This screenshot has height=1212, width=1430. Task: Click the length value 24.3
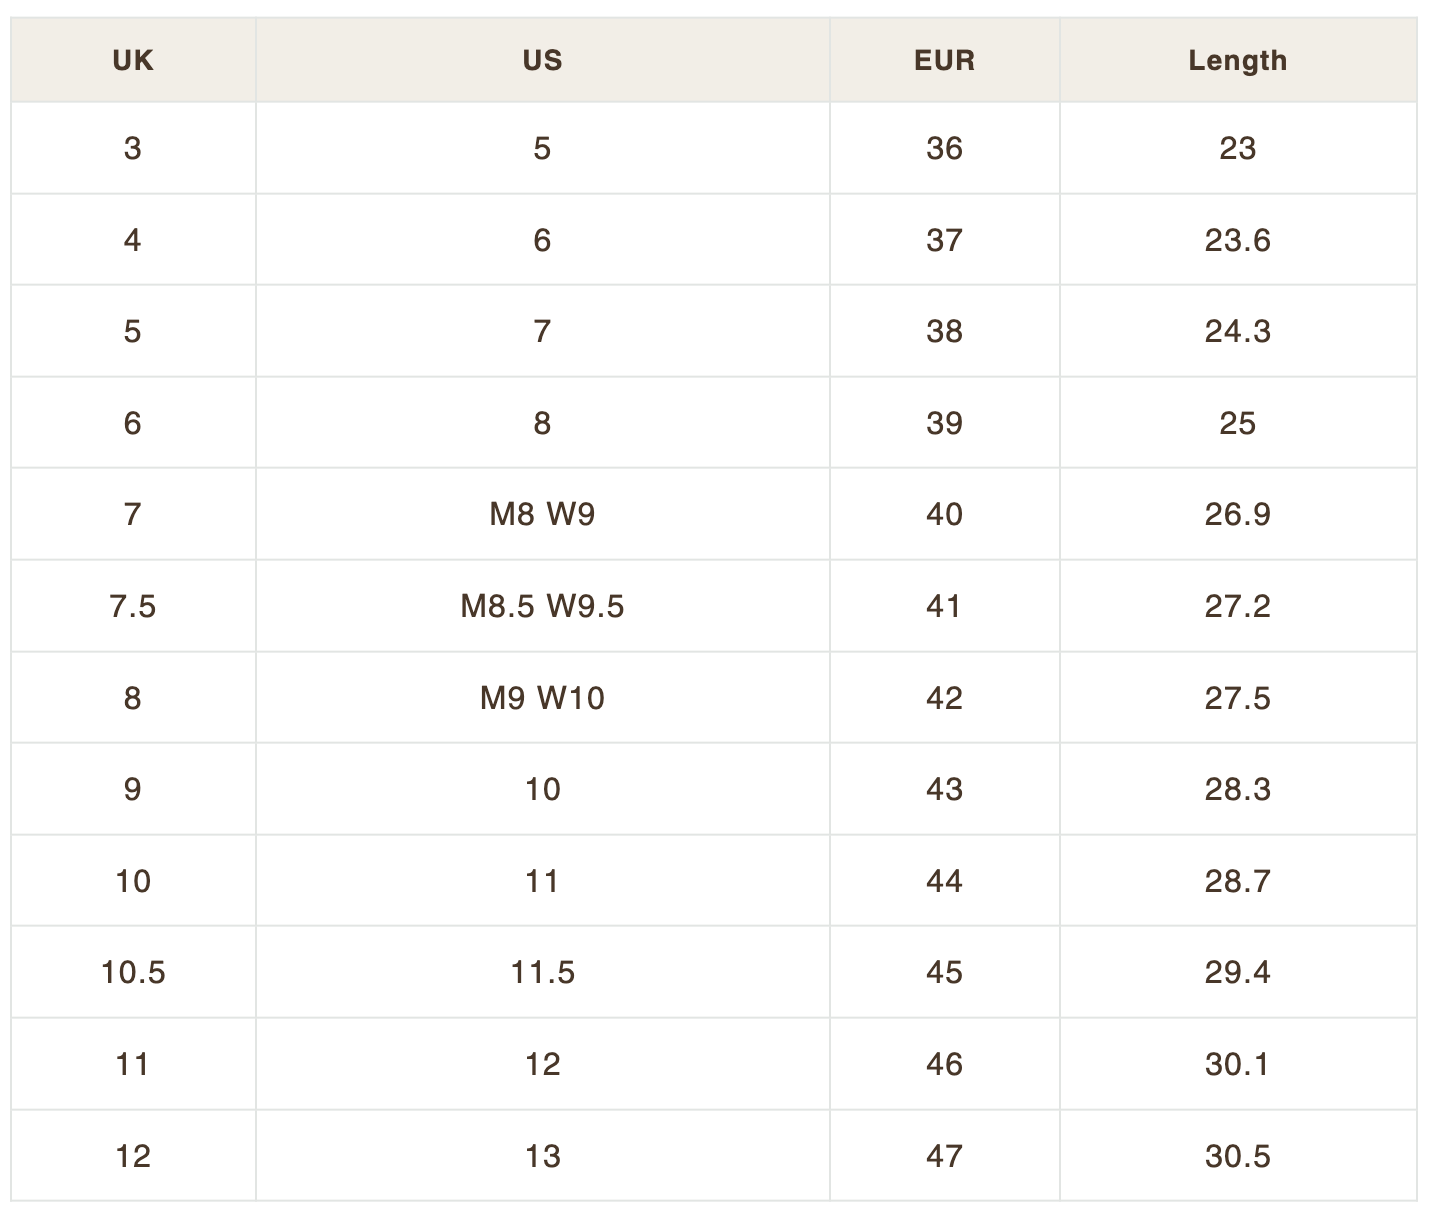1238,331
